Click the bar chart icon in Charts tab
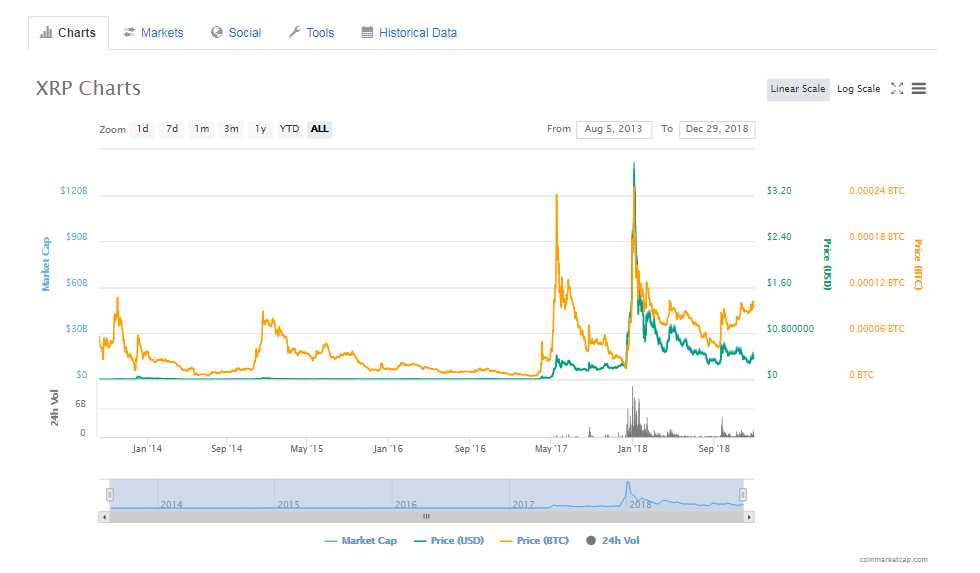This screenshot has height=573, width=980. (x=46, y=32)
